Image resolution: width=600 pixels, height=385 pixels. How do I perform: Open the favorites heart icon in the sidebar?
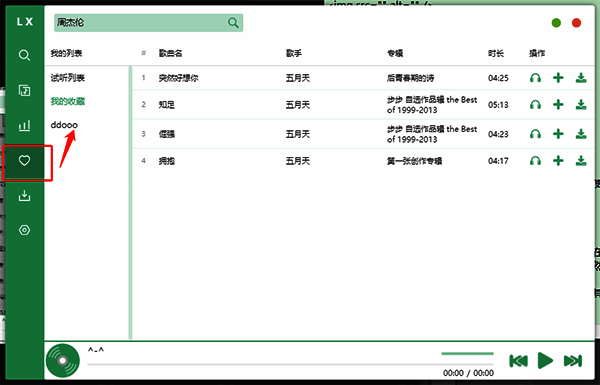(24, 160)
